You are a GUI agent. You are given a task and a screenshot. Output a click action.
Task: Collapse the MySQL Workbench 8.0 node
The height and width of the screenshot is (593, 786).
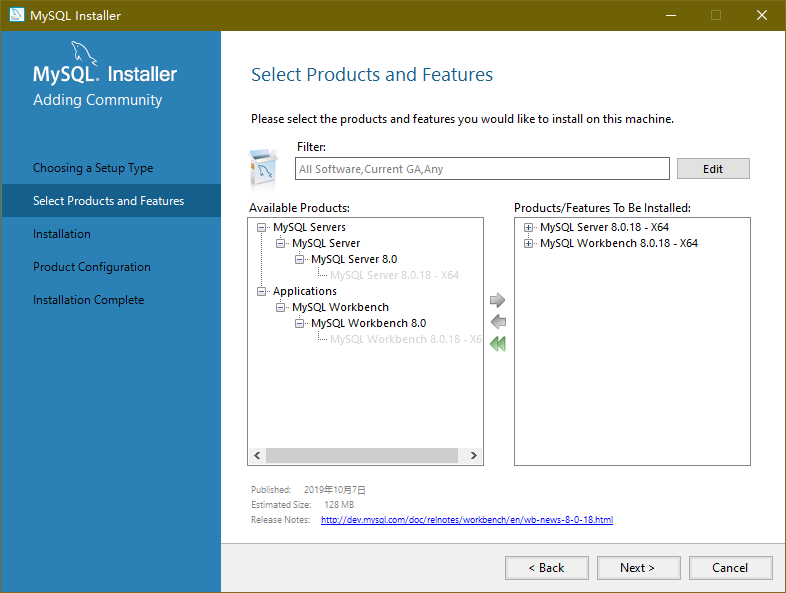[300, 323]
